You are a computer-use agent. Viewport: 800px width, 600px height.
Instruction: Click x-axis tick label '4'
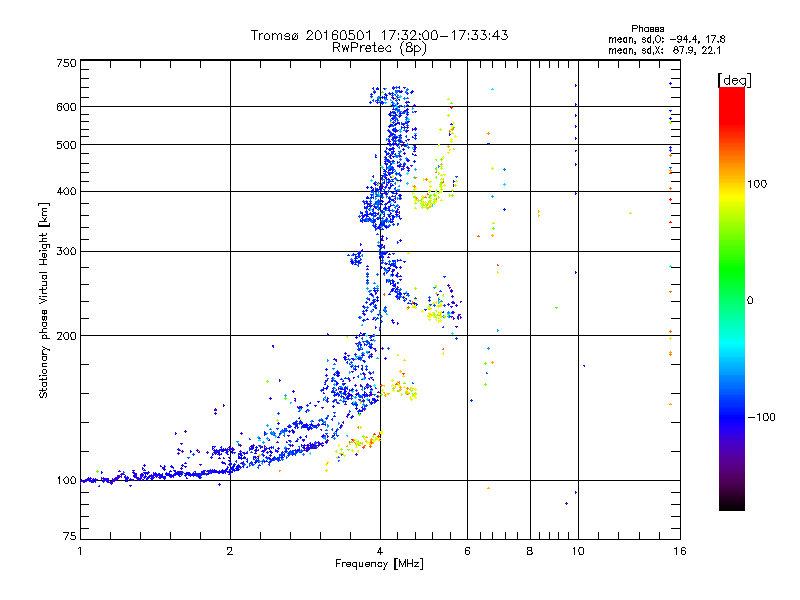click(x=380, y=551)
